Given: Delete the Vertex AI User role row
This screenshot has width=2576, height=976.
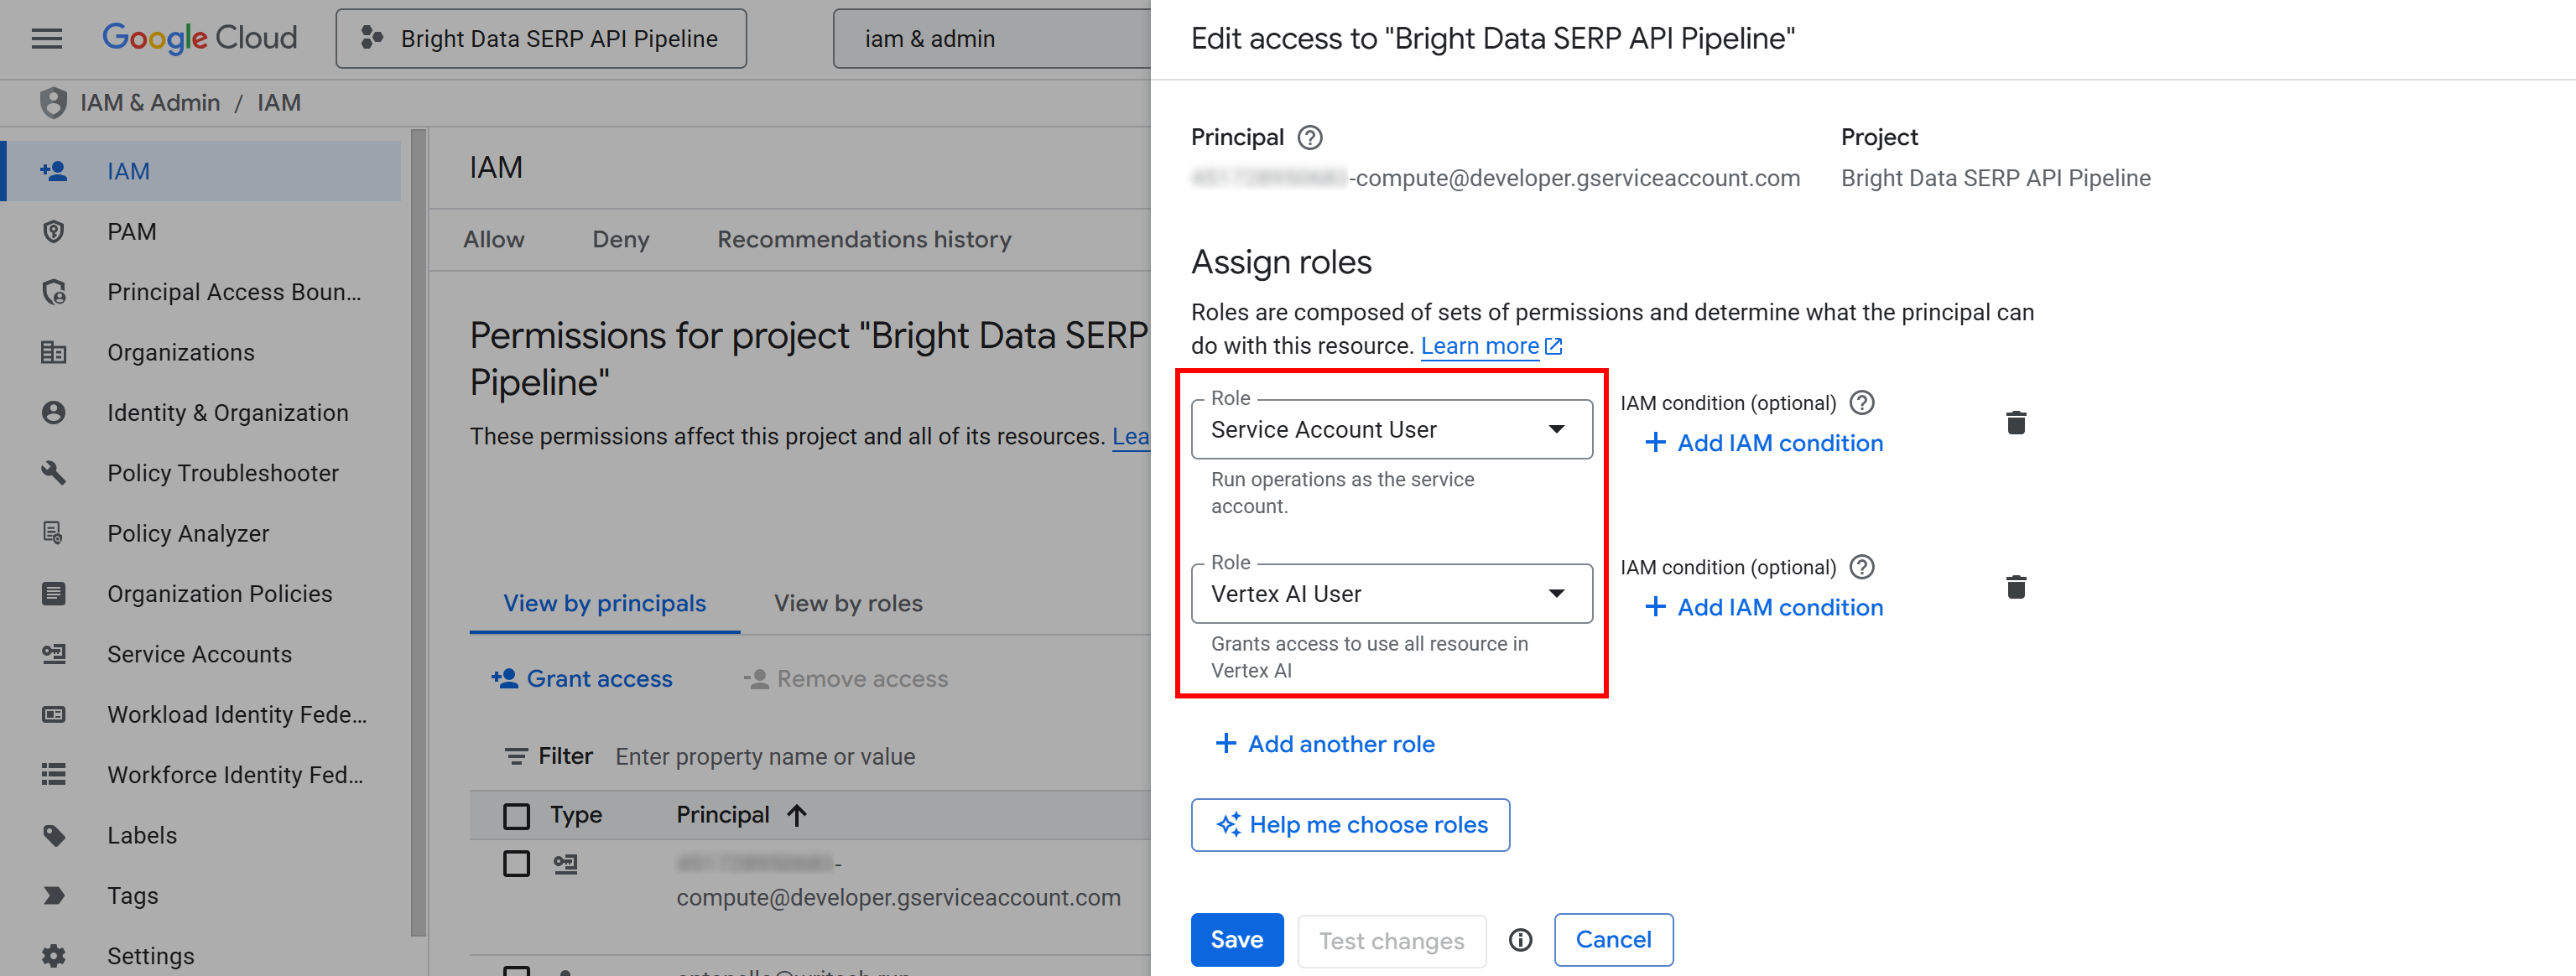Looking at the screenshot, I should [x=2016, y=586].
